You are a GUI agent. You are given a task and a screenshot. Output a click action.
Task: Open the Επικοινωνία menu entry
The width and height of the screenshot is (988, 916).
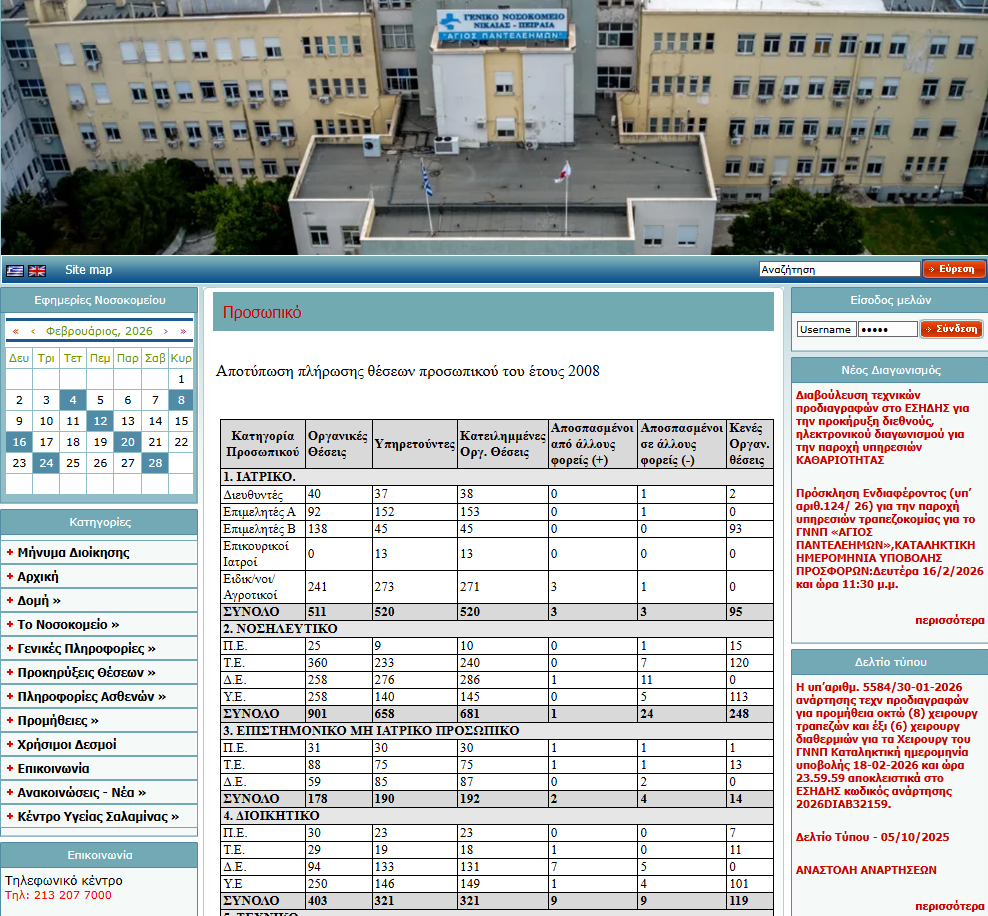click(53, 768)
